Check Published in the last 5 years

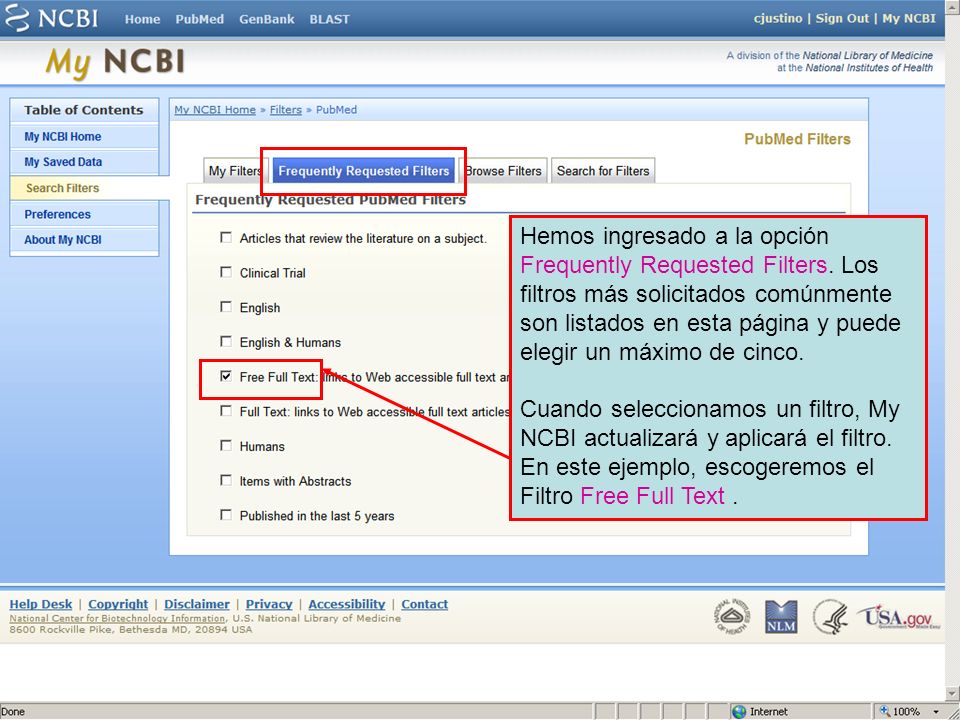tap(226, 514)
